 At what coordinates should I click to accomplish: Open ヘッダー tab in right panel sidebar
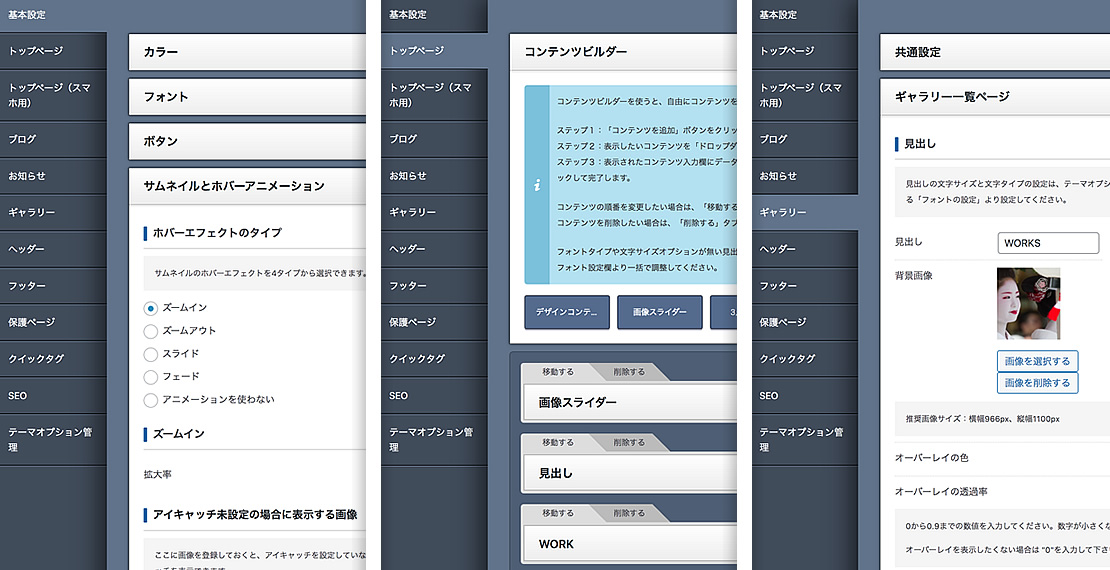(805, 249)
